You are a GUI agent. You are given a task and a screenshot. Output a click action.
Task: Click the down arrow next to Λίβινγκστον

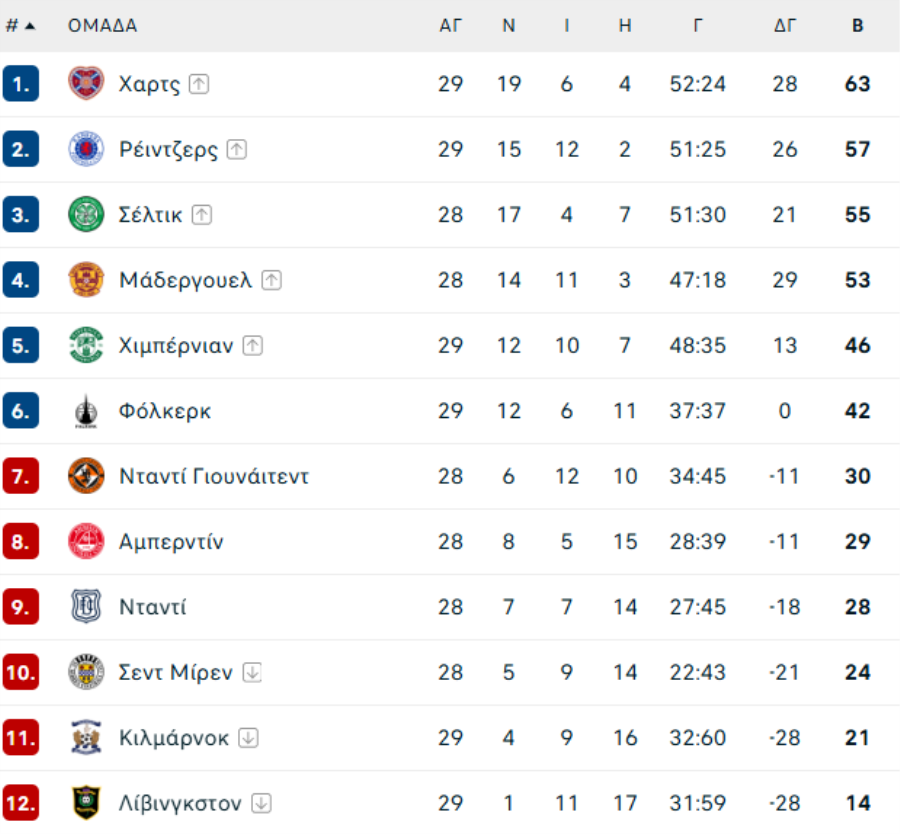pyautogui.click(x=261, y=803)
